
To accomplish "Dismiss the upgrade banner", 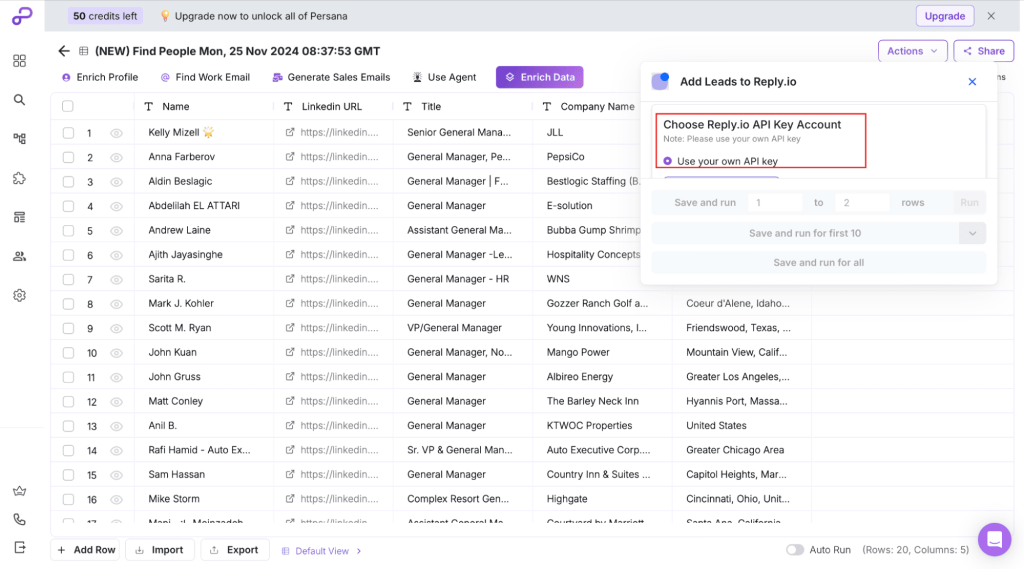I will pos(991,16).
